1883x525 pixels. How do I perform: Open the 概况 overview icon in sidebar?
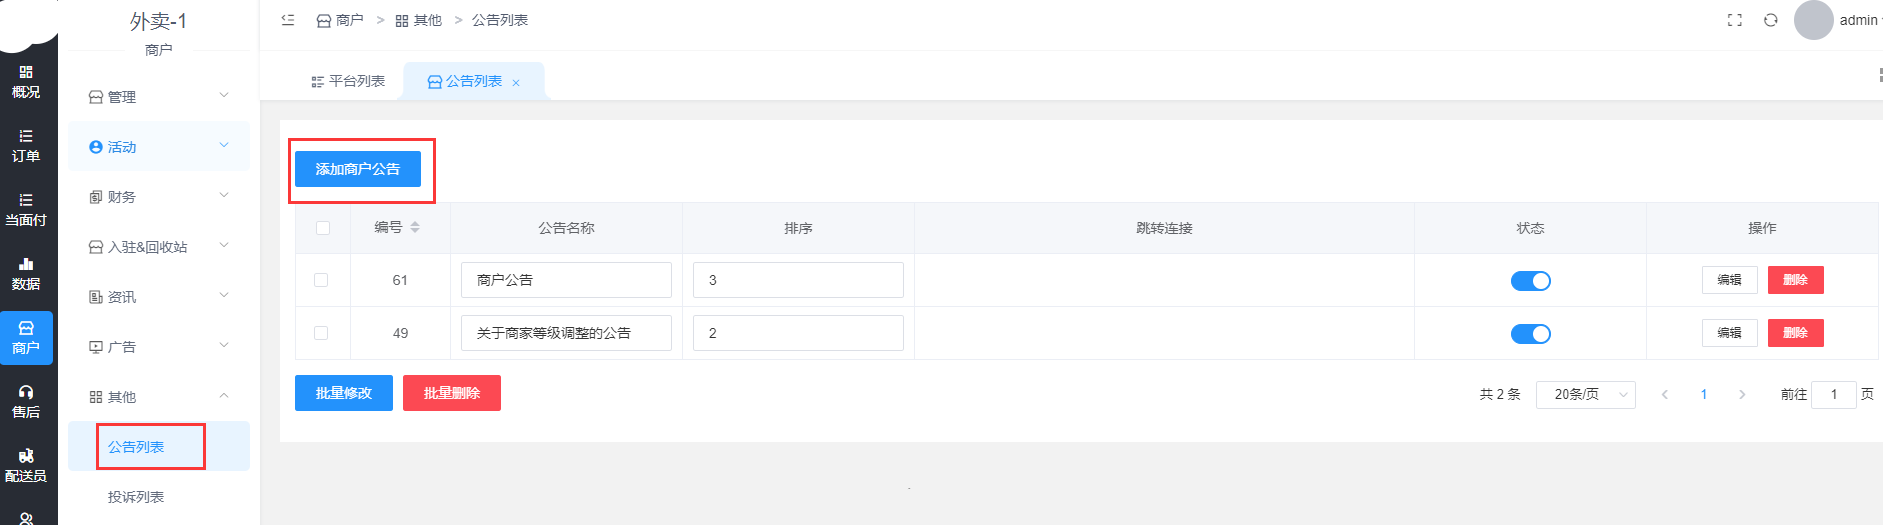(x=26, y=82)
